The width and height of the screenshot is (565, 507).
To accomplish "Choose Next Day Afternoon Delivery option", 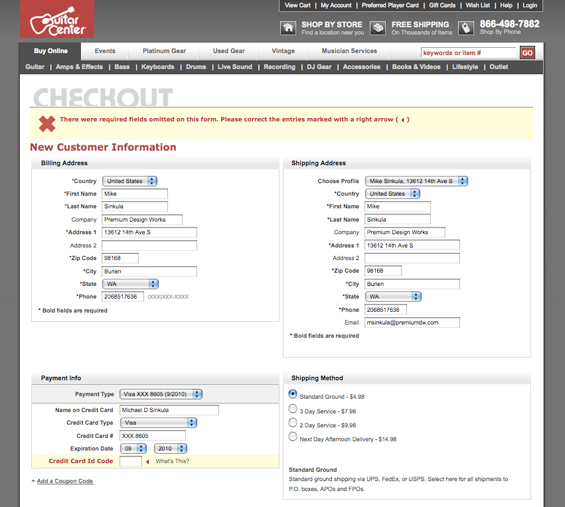I will (x=293, y=437).
